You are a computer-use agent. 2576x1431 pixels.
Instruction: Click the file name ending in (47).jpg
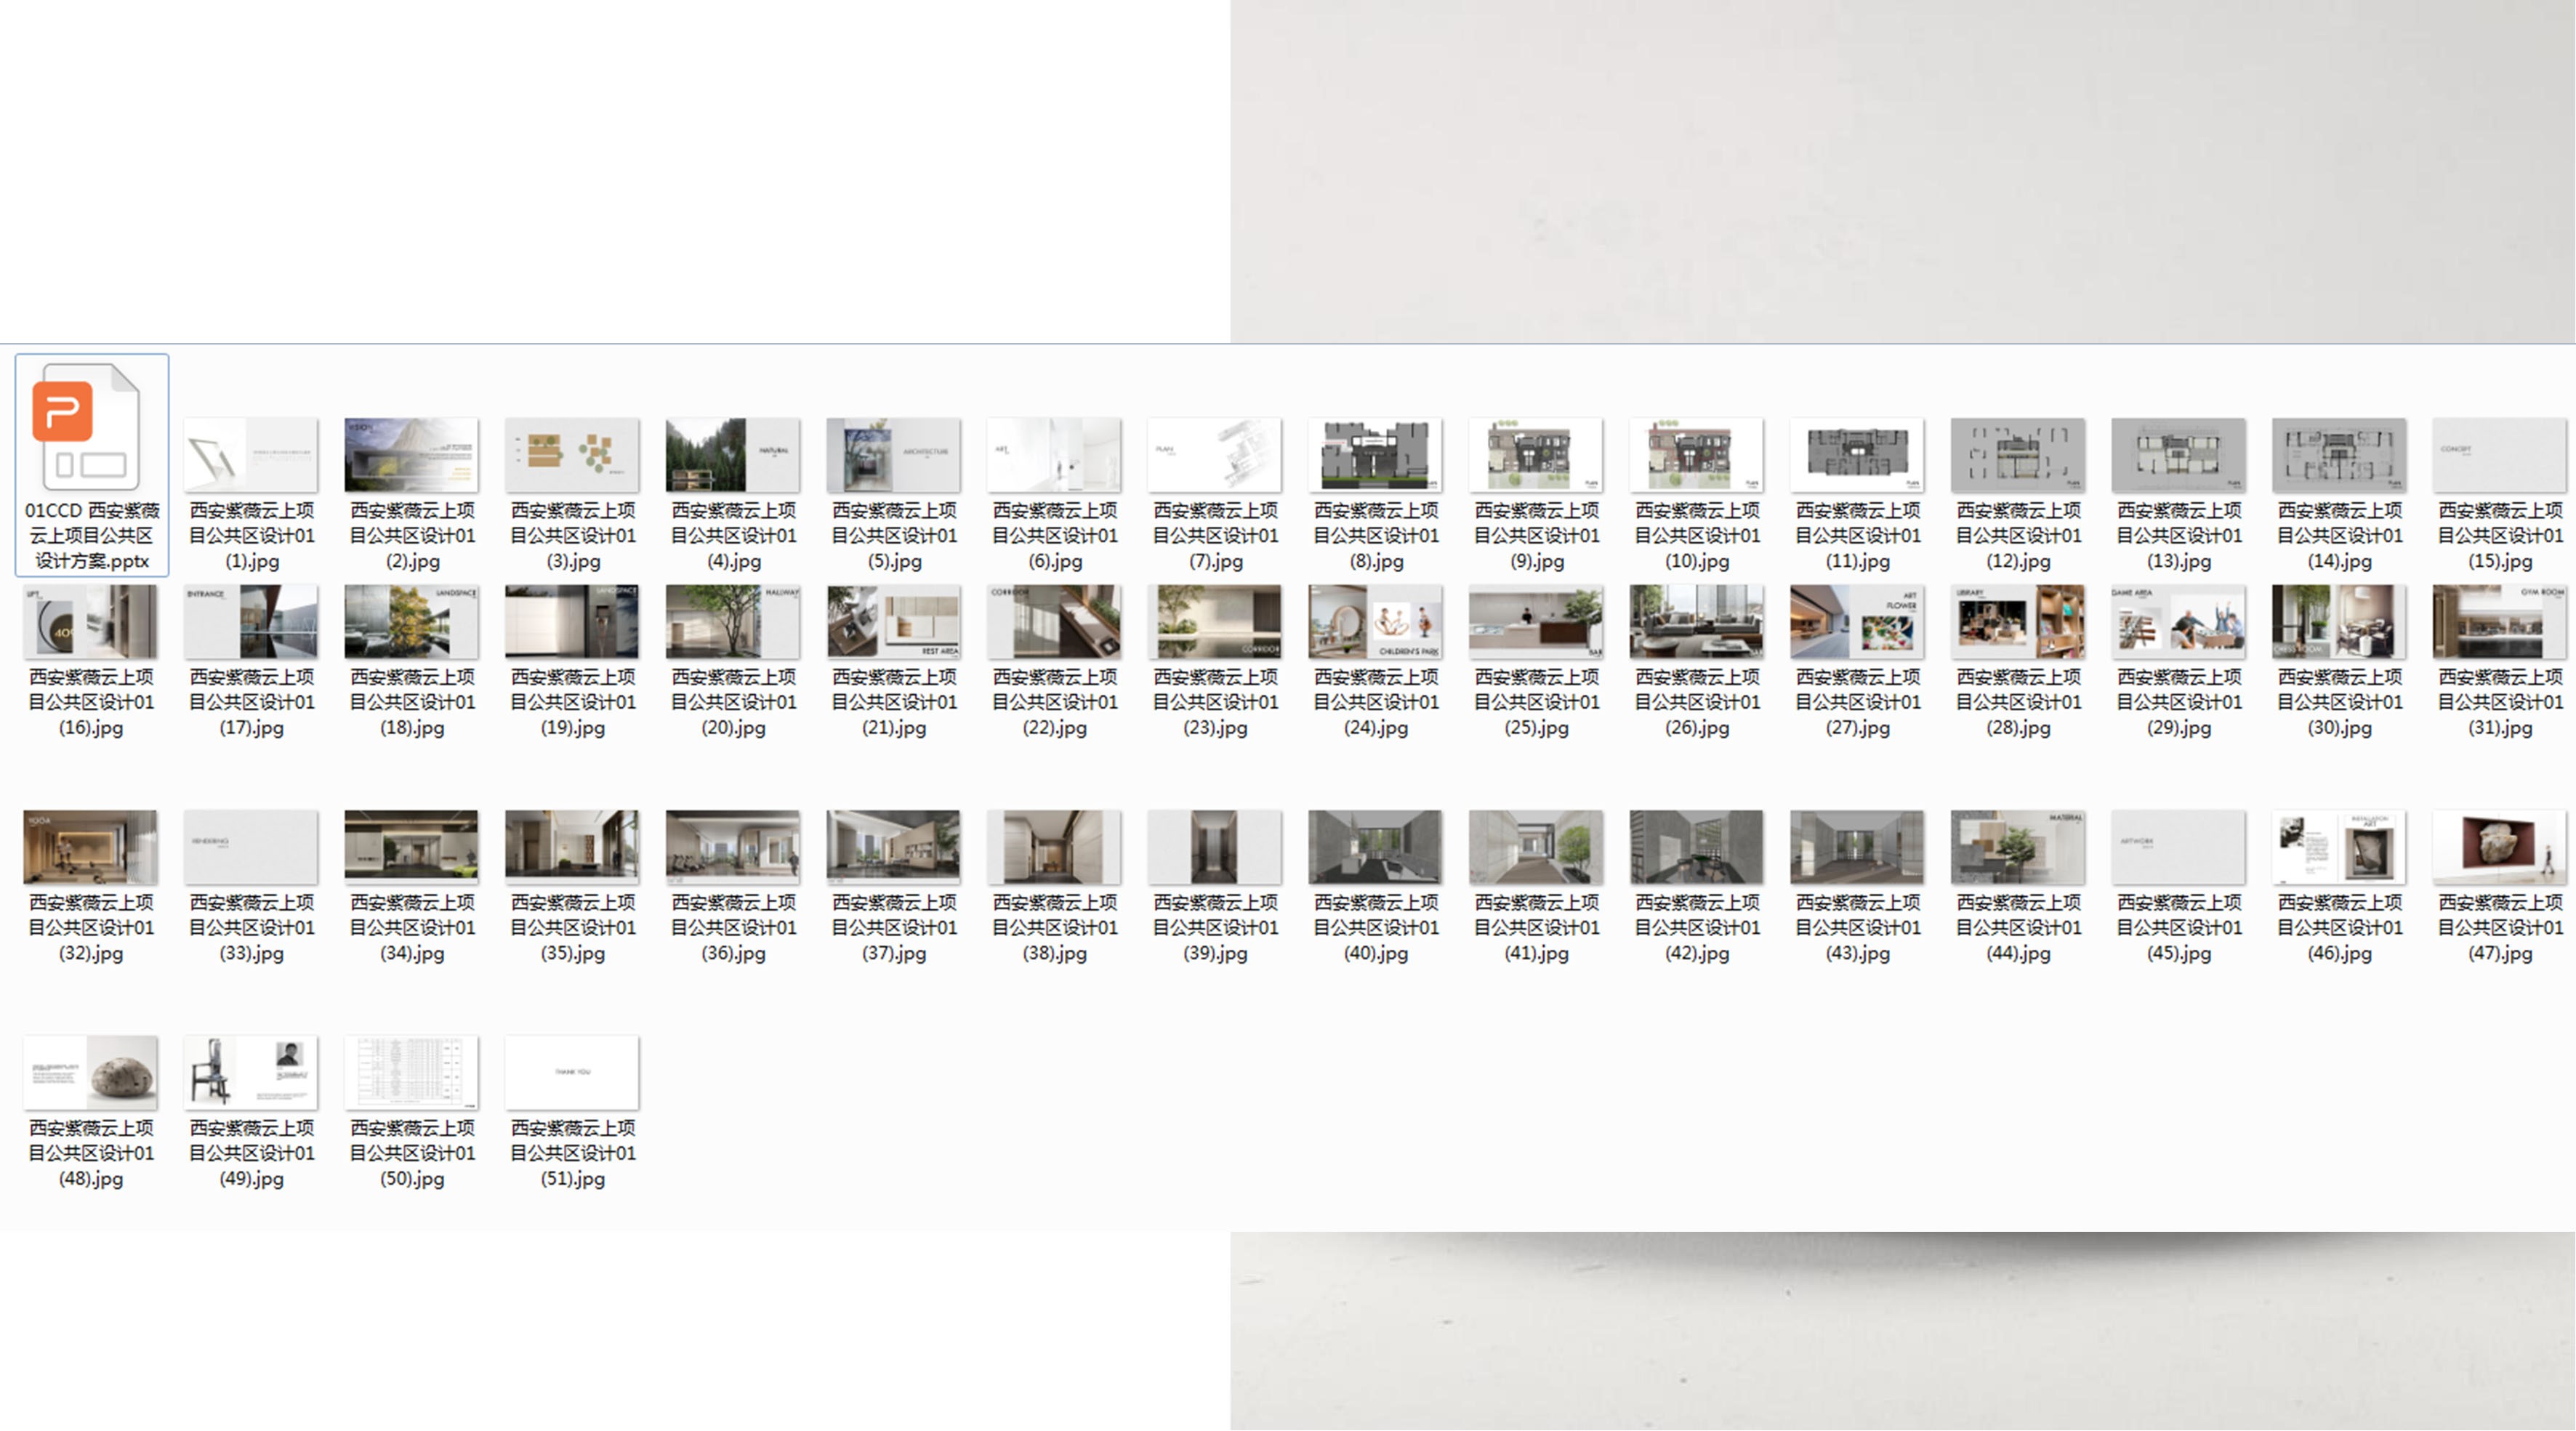click(2500, 928)
